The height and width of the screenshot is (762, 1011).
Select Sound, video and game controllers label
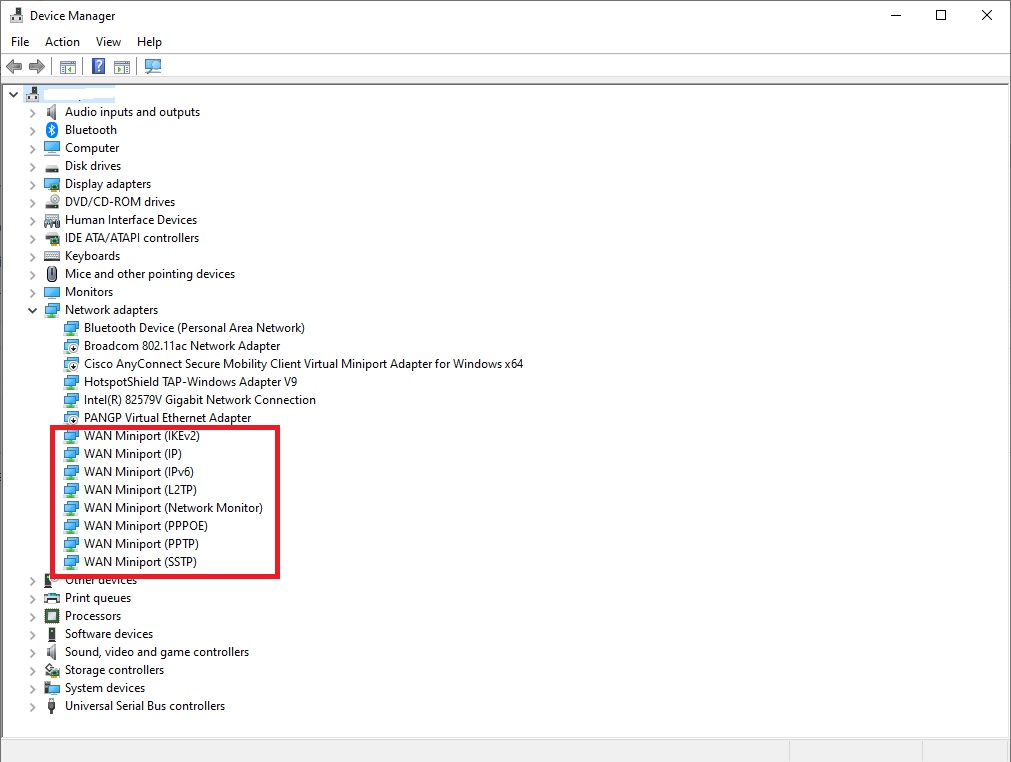pos(157,652)
